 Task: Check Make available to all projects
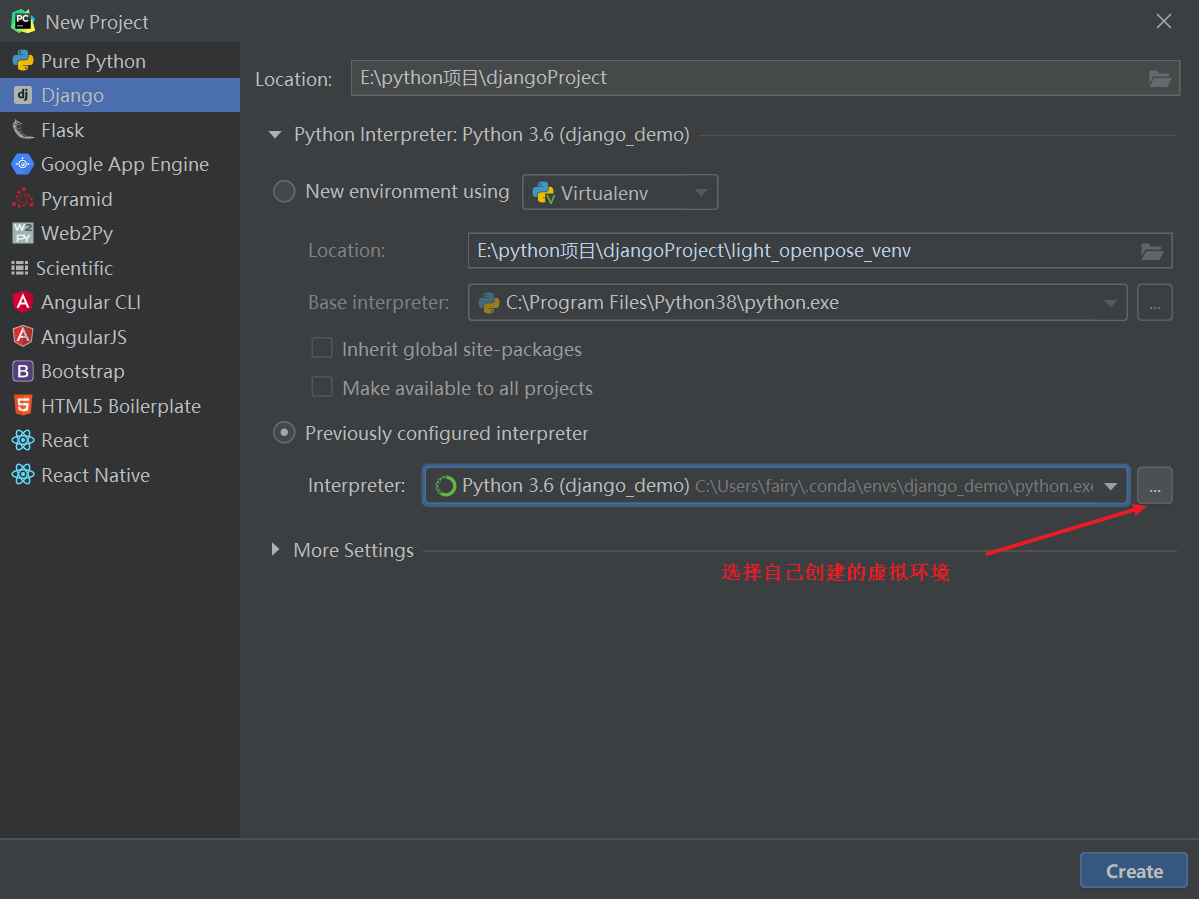pyautogui.click(x=322, y=388)
